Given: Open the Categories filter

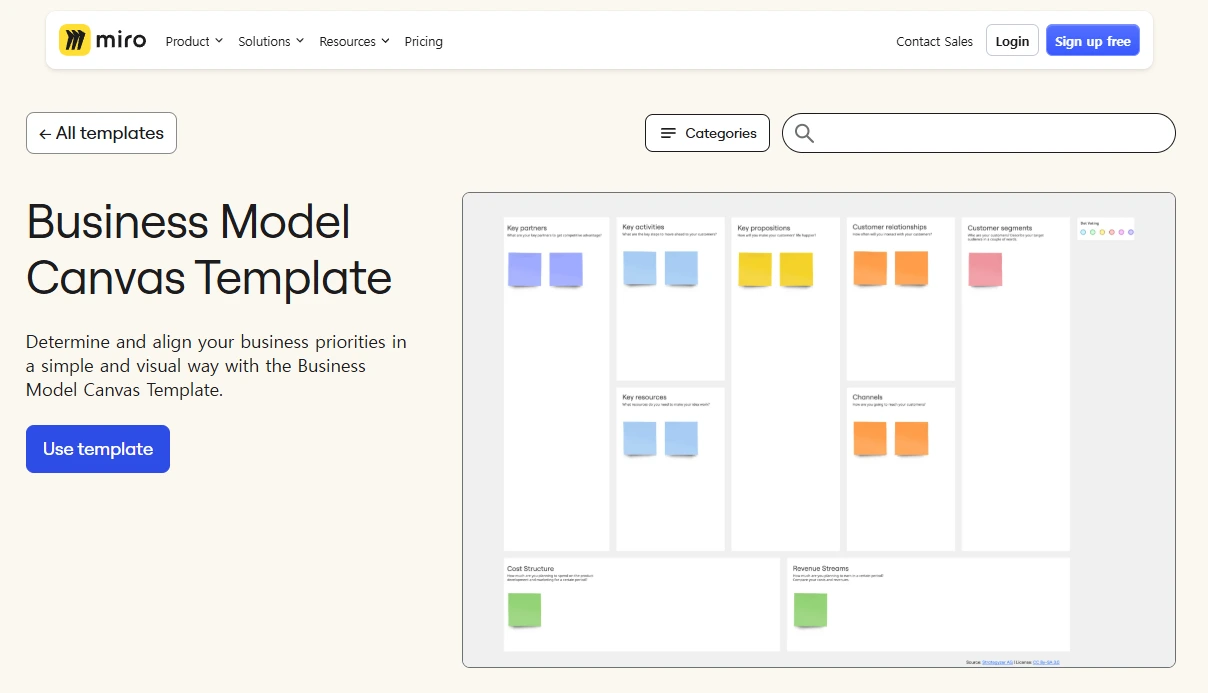Looking at the screenshot, I should click(707, 133).
